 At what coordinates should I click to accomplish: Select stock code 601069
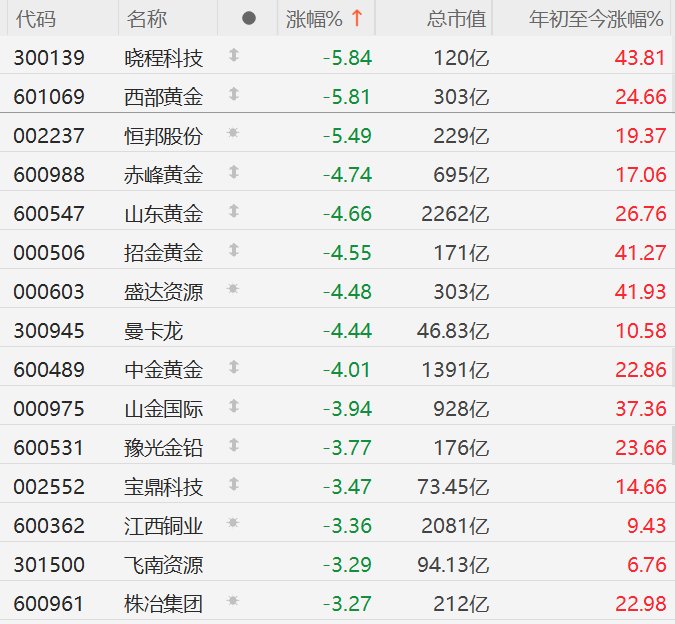[x=49, y=97]
